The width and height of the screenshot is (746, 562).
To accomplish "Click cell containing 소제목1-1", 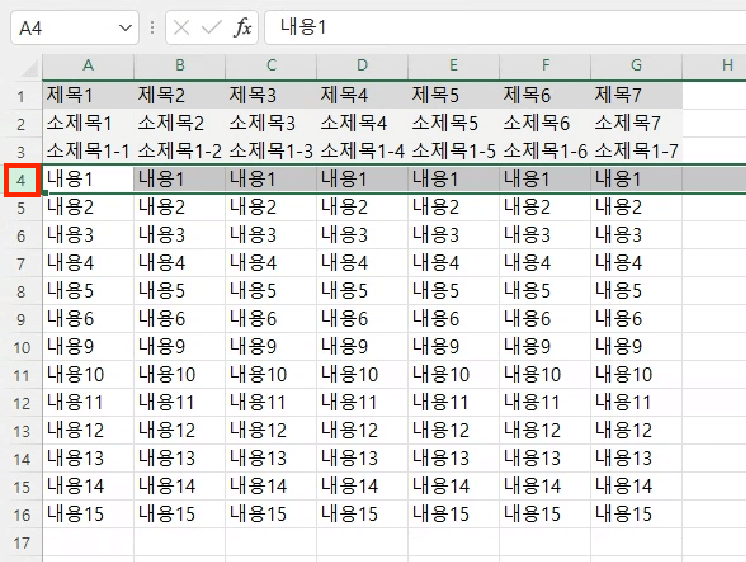I will [x=88, y=151].
